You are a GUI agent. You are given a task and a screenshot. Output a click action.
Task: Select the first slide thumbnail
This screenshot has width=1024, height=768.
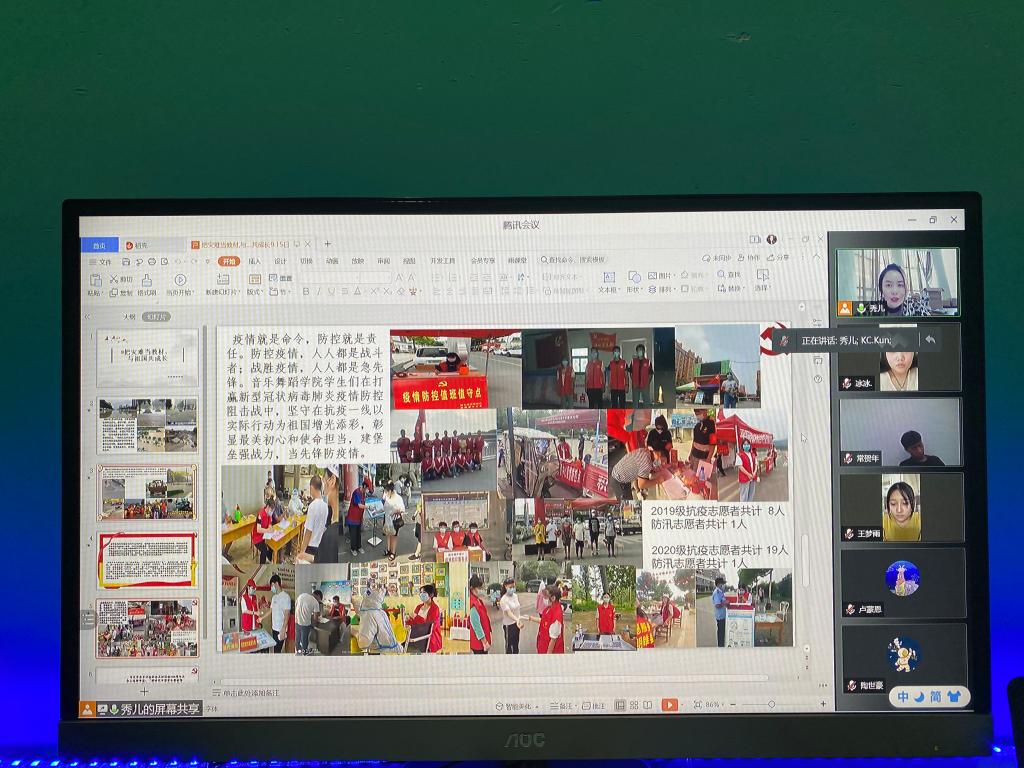pyautogui.click(x=148, y=358)
